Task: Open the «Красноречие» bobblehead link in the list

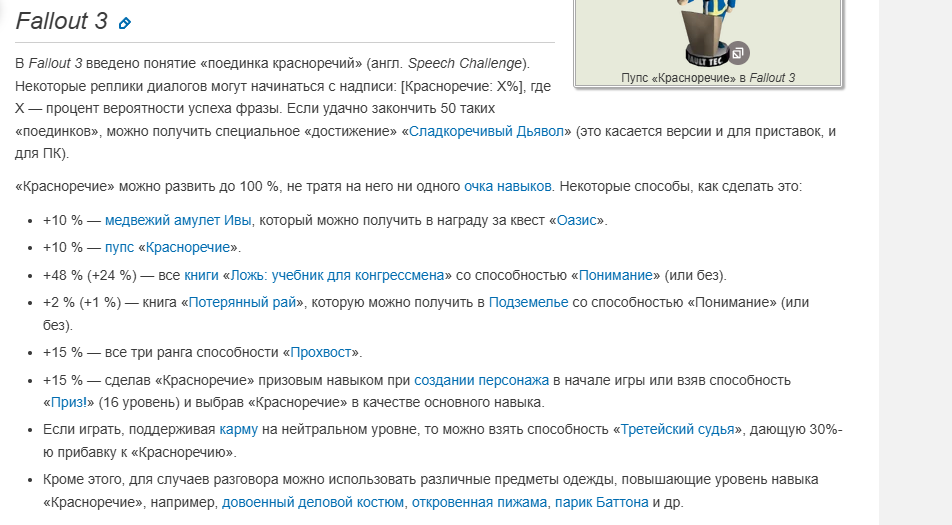Action: tap(188, 248)
